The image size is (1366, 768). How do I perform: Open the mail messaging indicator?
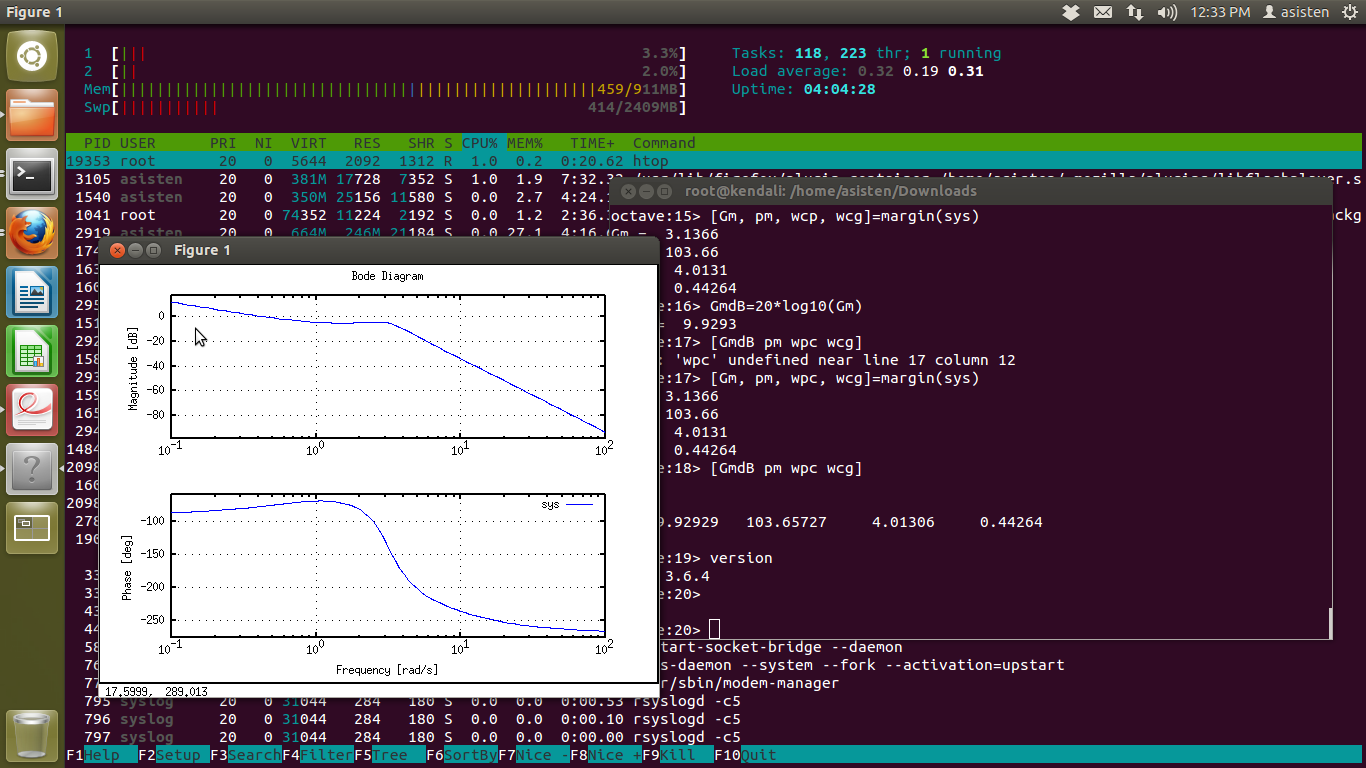tap(1102, 12)
